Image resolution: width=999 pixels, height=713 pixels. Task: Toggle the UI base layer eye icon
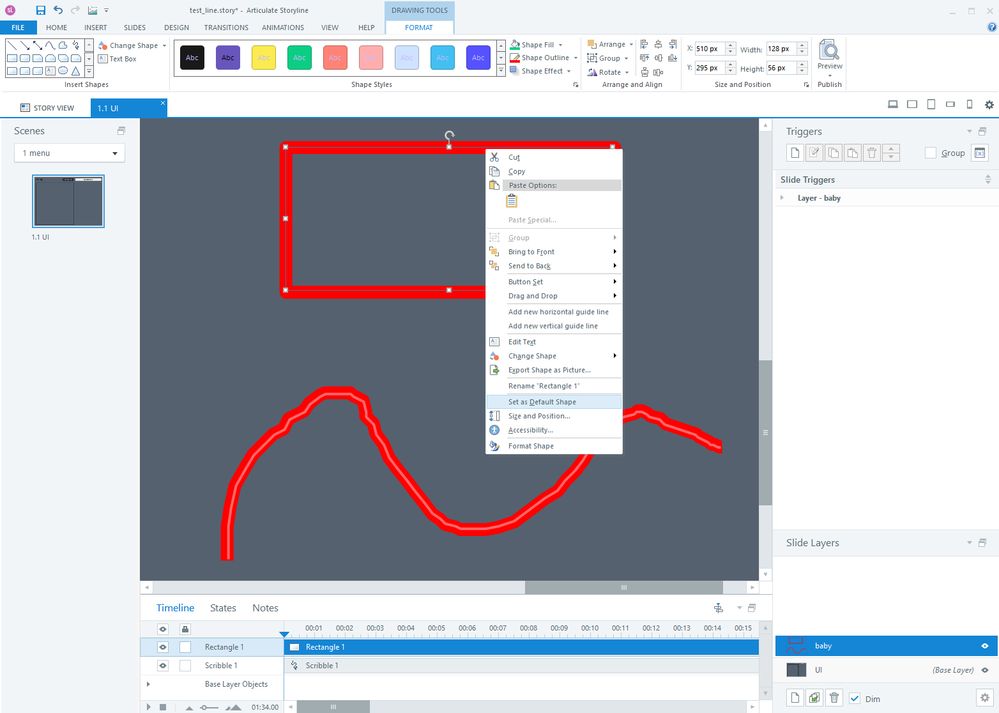tap(984, 670)
